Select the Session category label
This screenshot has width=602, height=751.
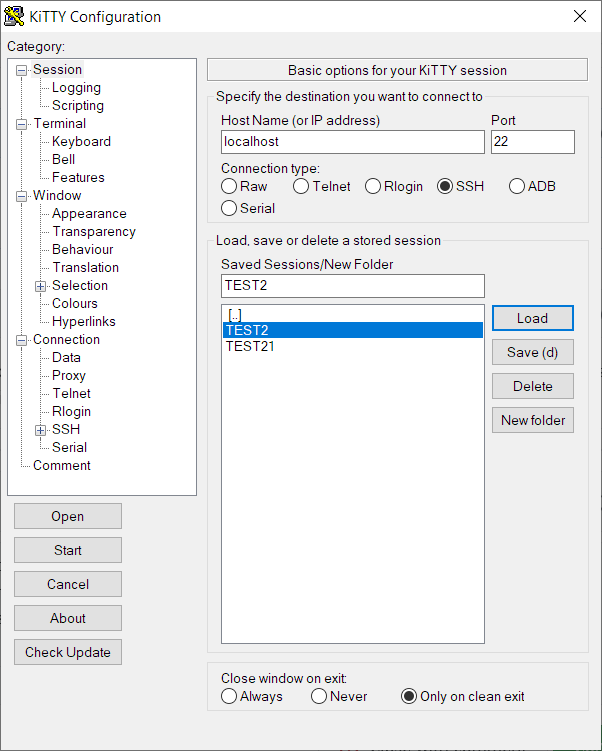pos(57,69)
